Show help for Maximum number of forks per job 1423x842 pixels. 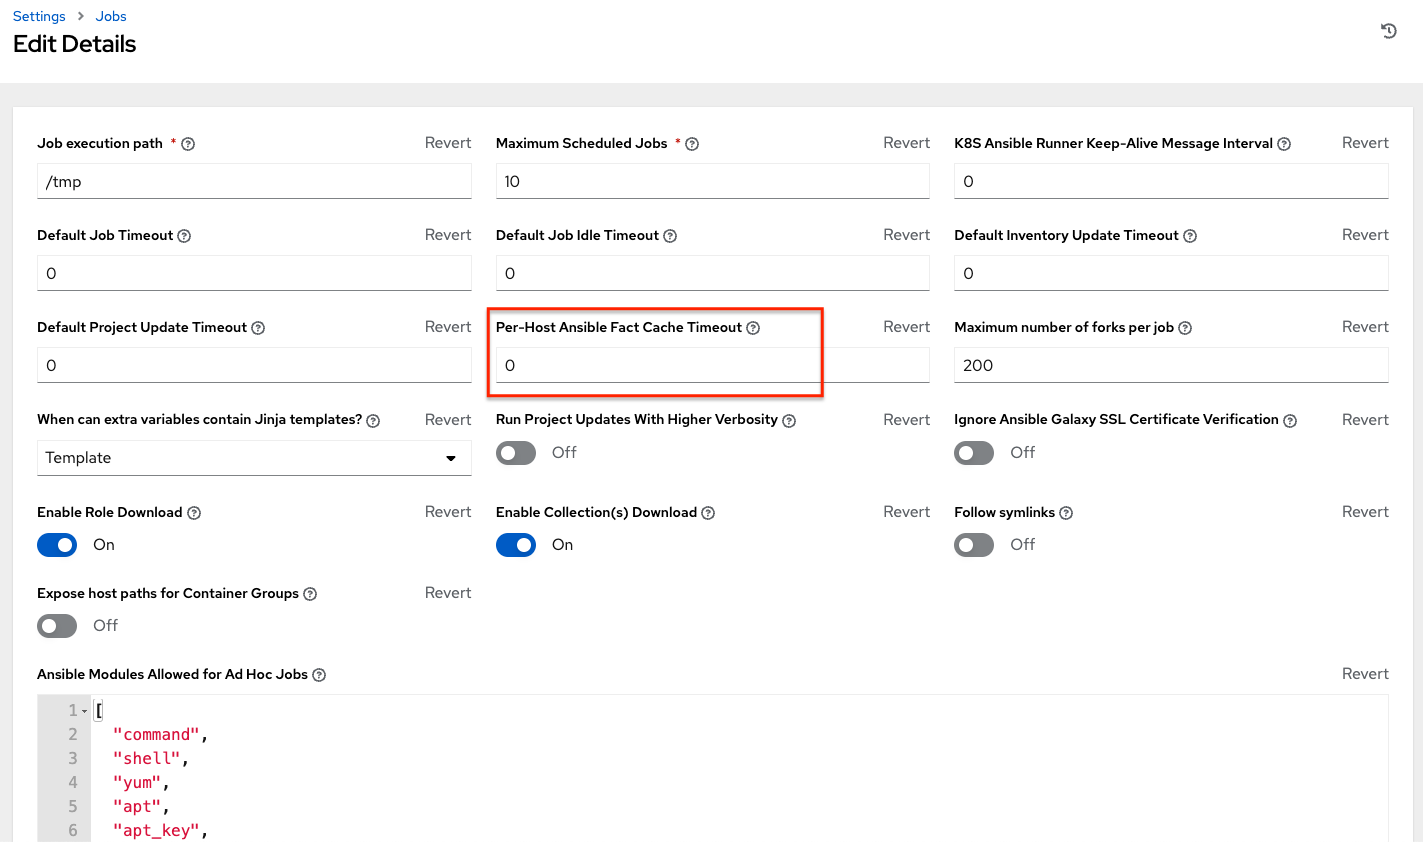point(1185,327)
